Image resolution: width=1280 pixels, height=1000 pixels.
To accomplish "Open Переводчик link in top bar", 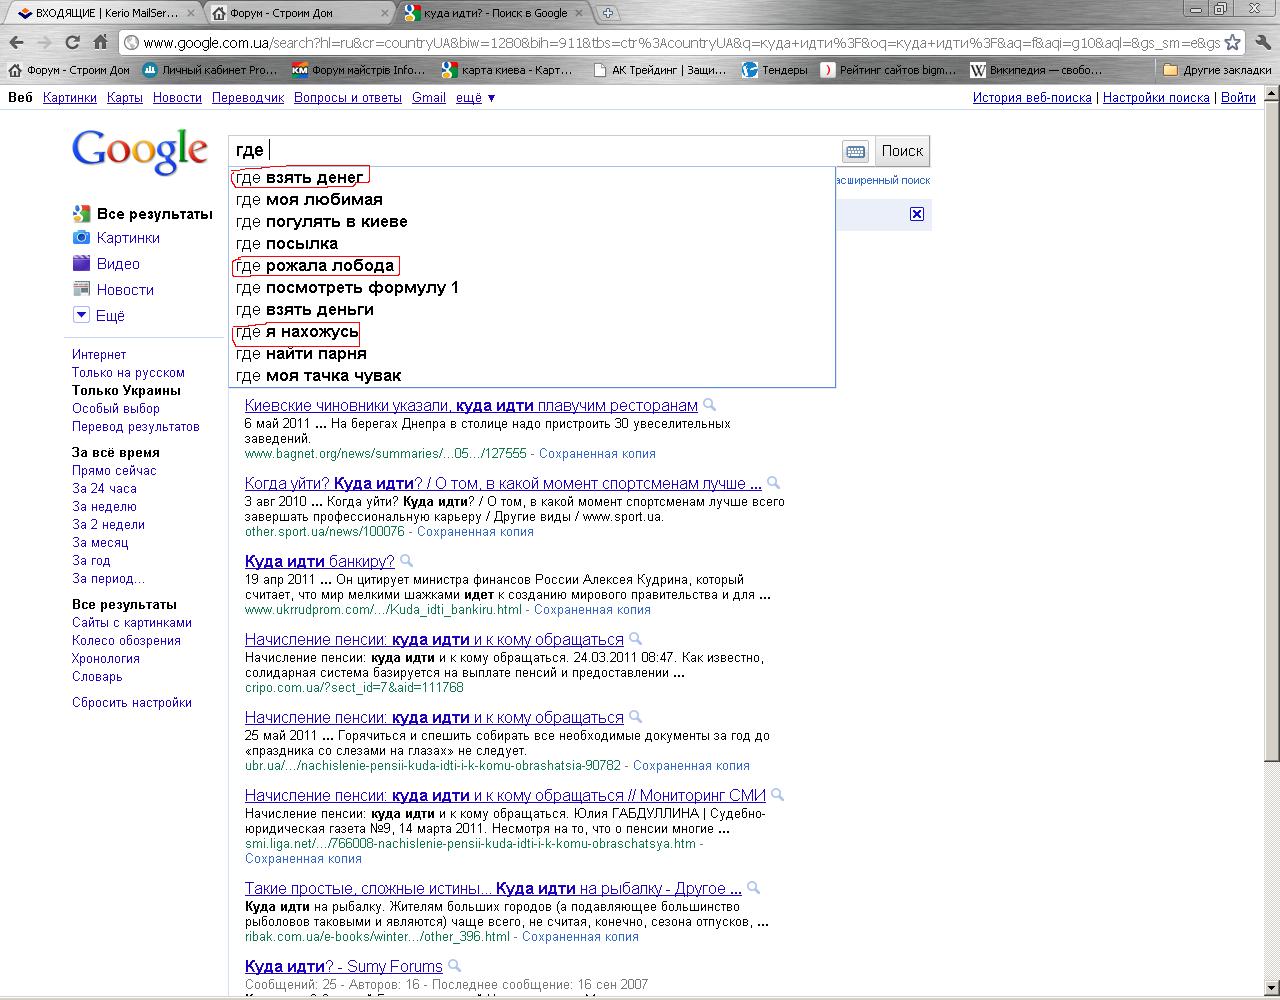I will pyautogui.click(x=248, y=98).
